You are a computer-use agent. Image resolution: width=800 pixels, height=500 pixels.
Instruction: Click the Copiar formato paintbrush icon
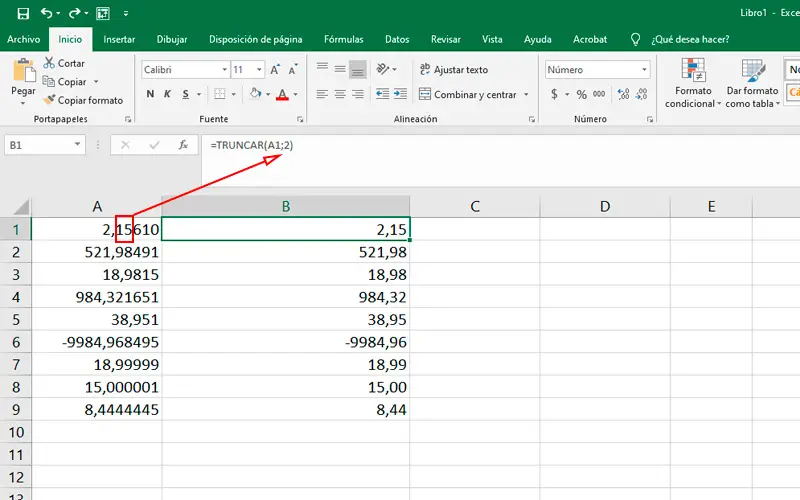pos(49,100)
